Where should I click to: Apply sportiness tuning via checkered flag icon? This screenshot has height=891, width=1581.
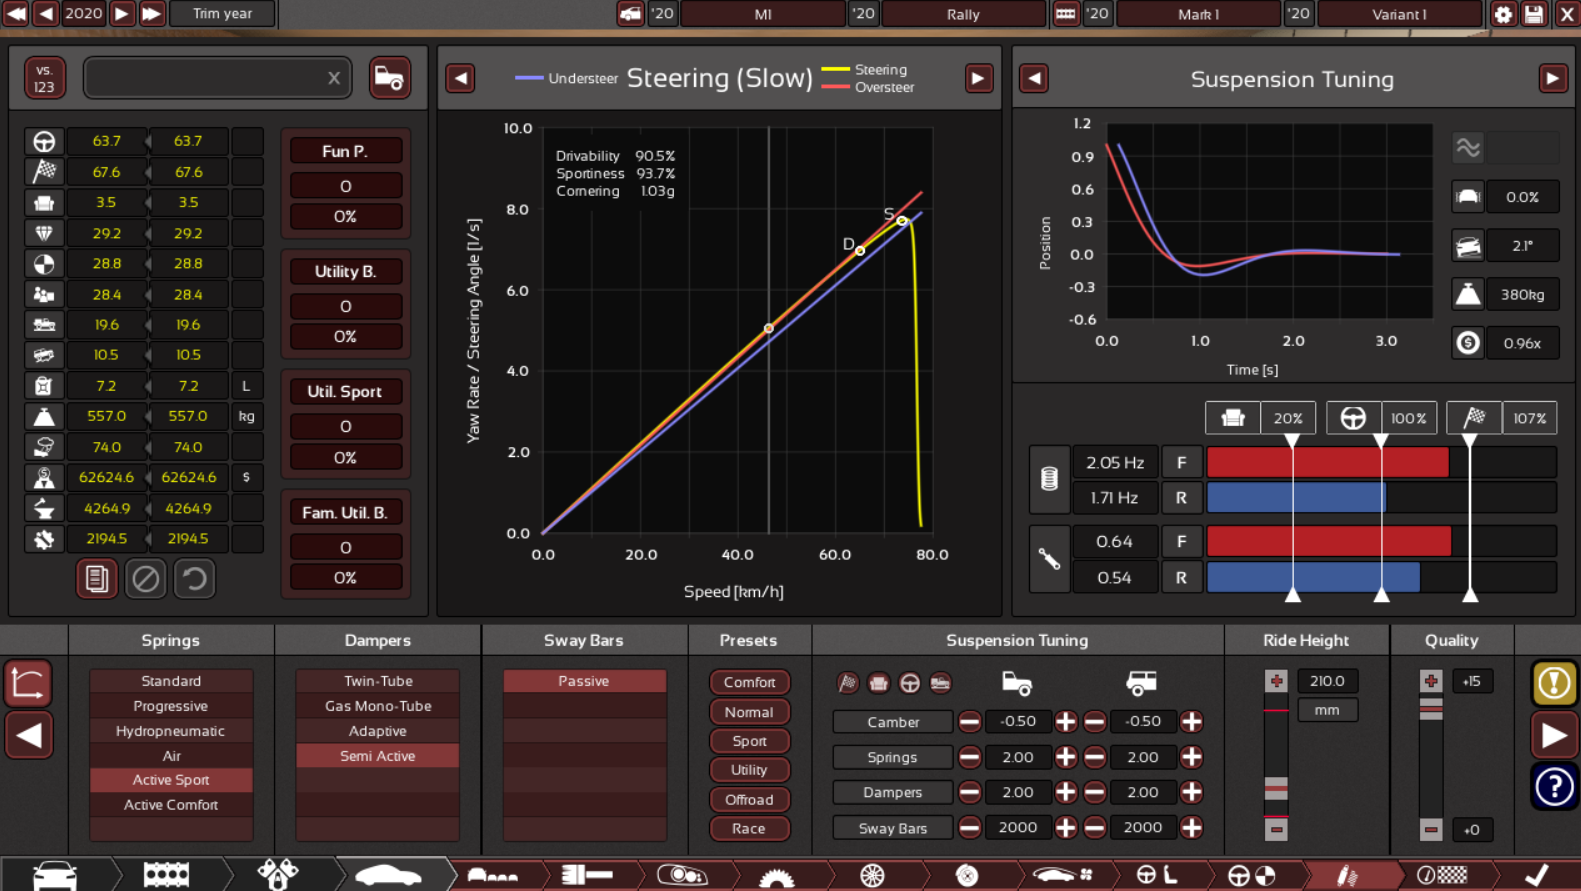point(848,683)
